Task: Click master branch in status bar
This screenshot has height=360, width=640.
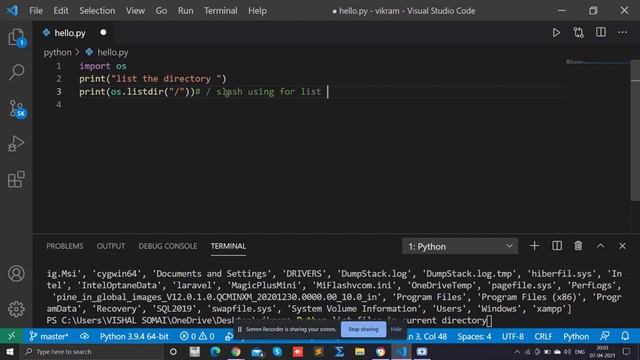Action: [49, 336]
